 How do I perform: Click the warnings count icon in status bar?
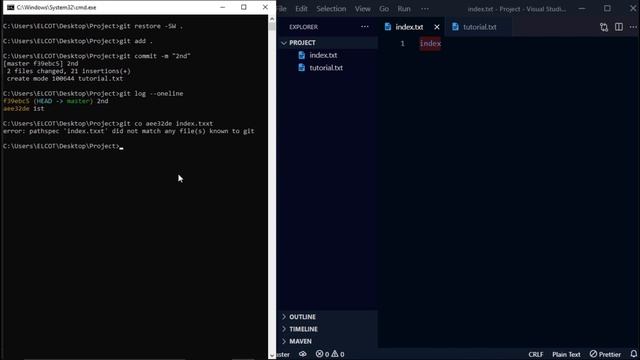click(335, 354)
